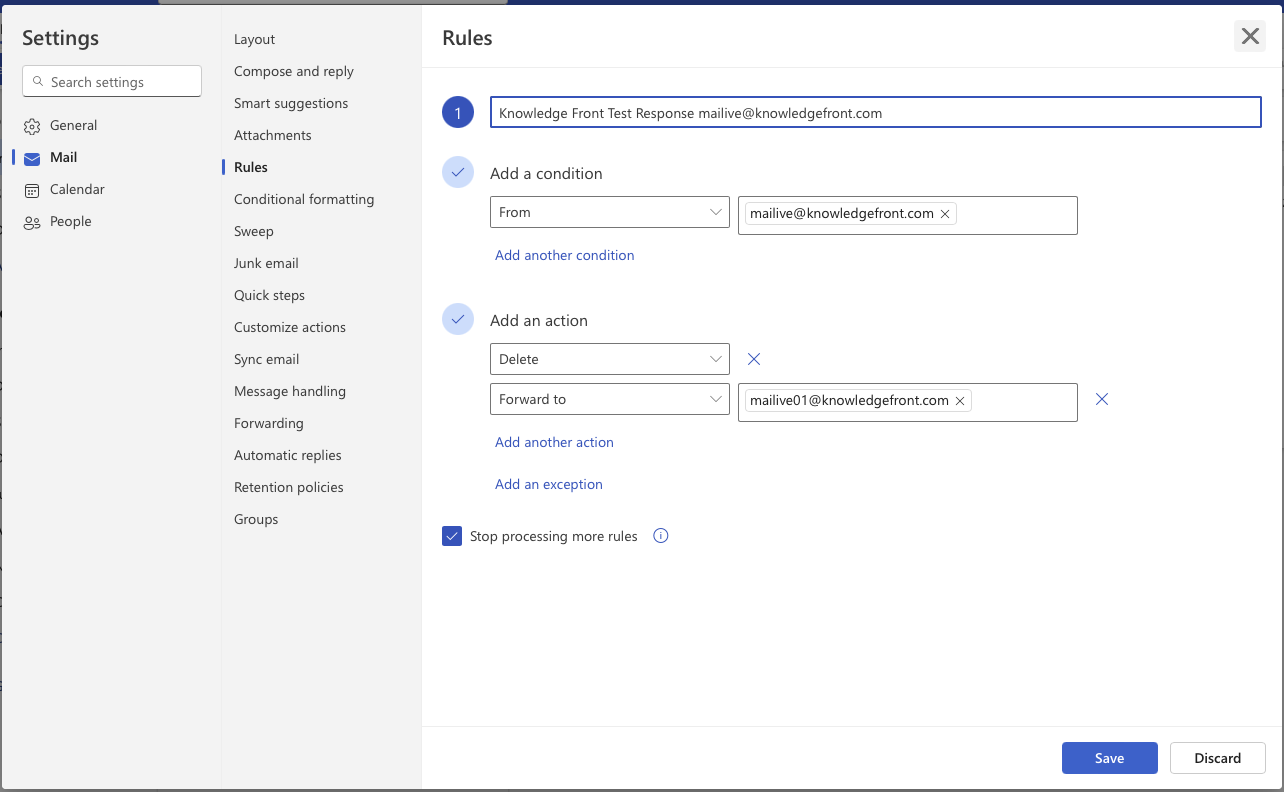Viewport: 1284px width, 792px height.
Task: Click the Forward to recipients field
Action: tap(908, 402)
